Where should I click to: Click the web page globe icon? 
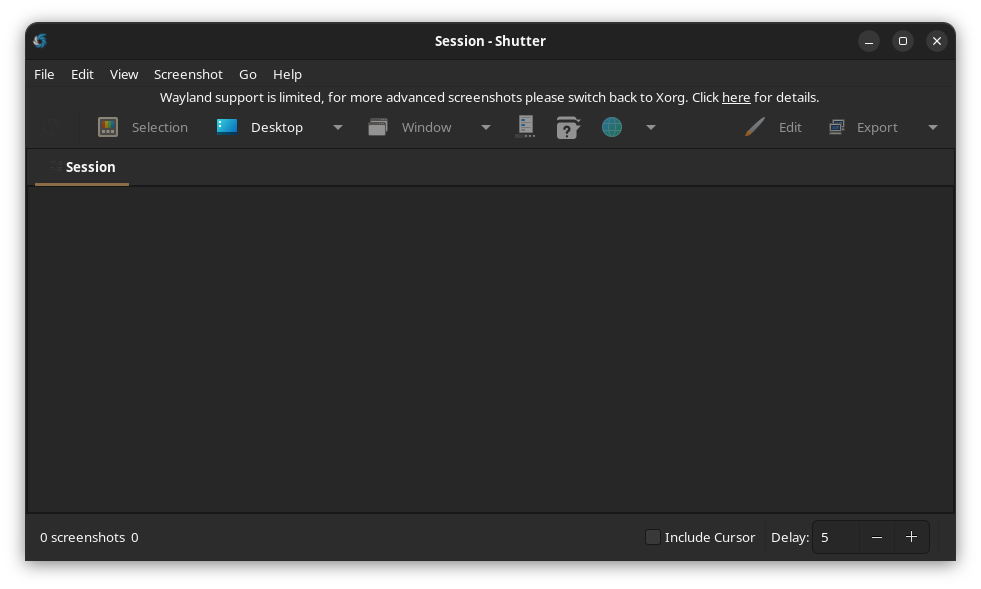[x=612, y=127]
